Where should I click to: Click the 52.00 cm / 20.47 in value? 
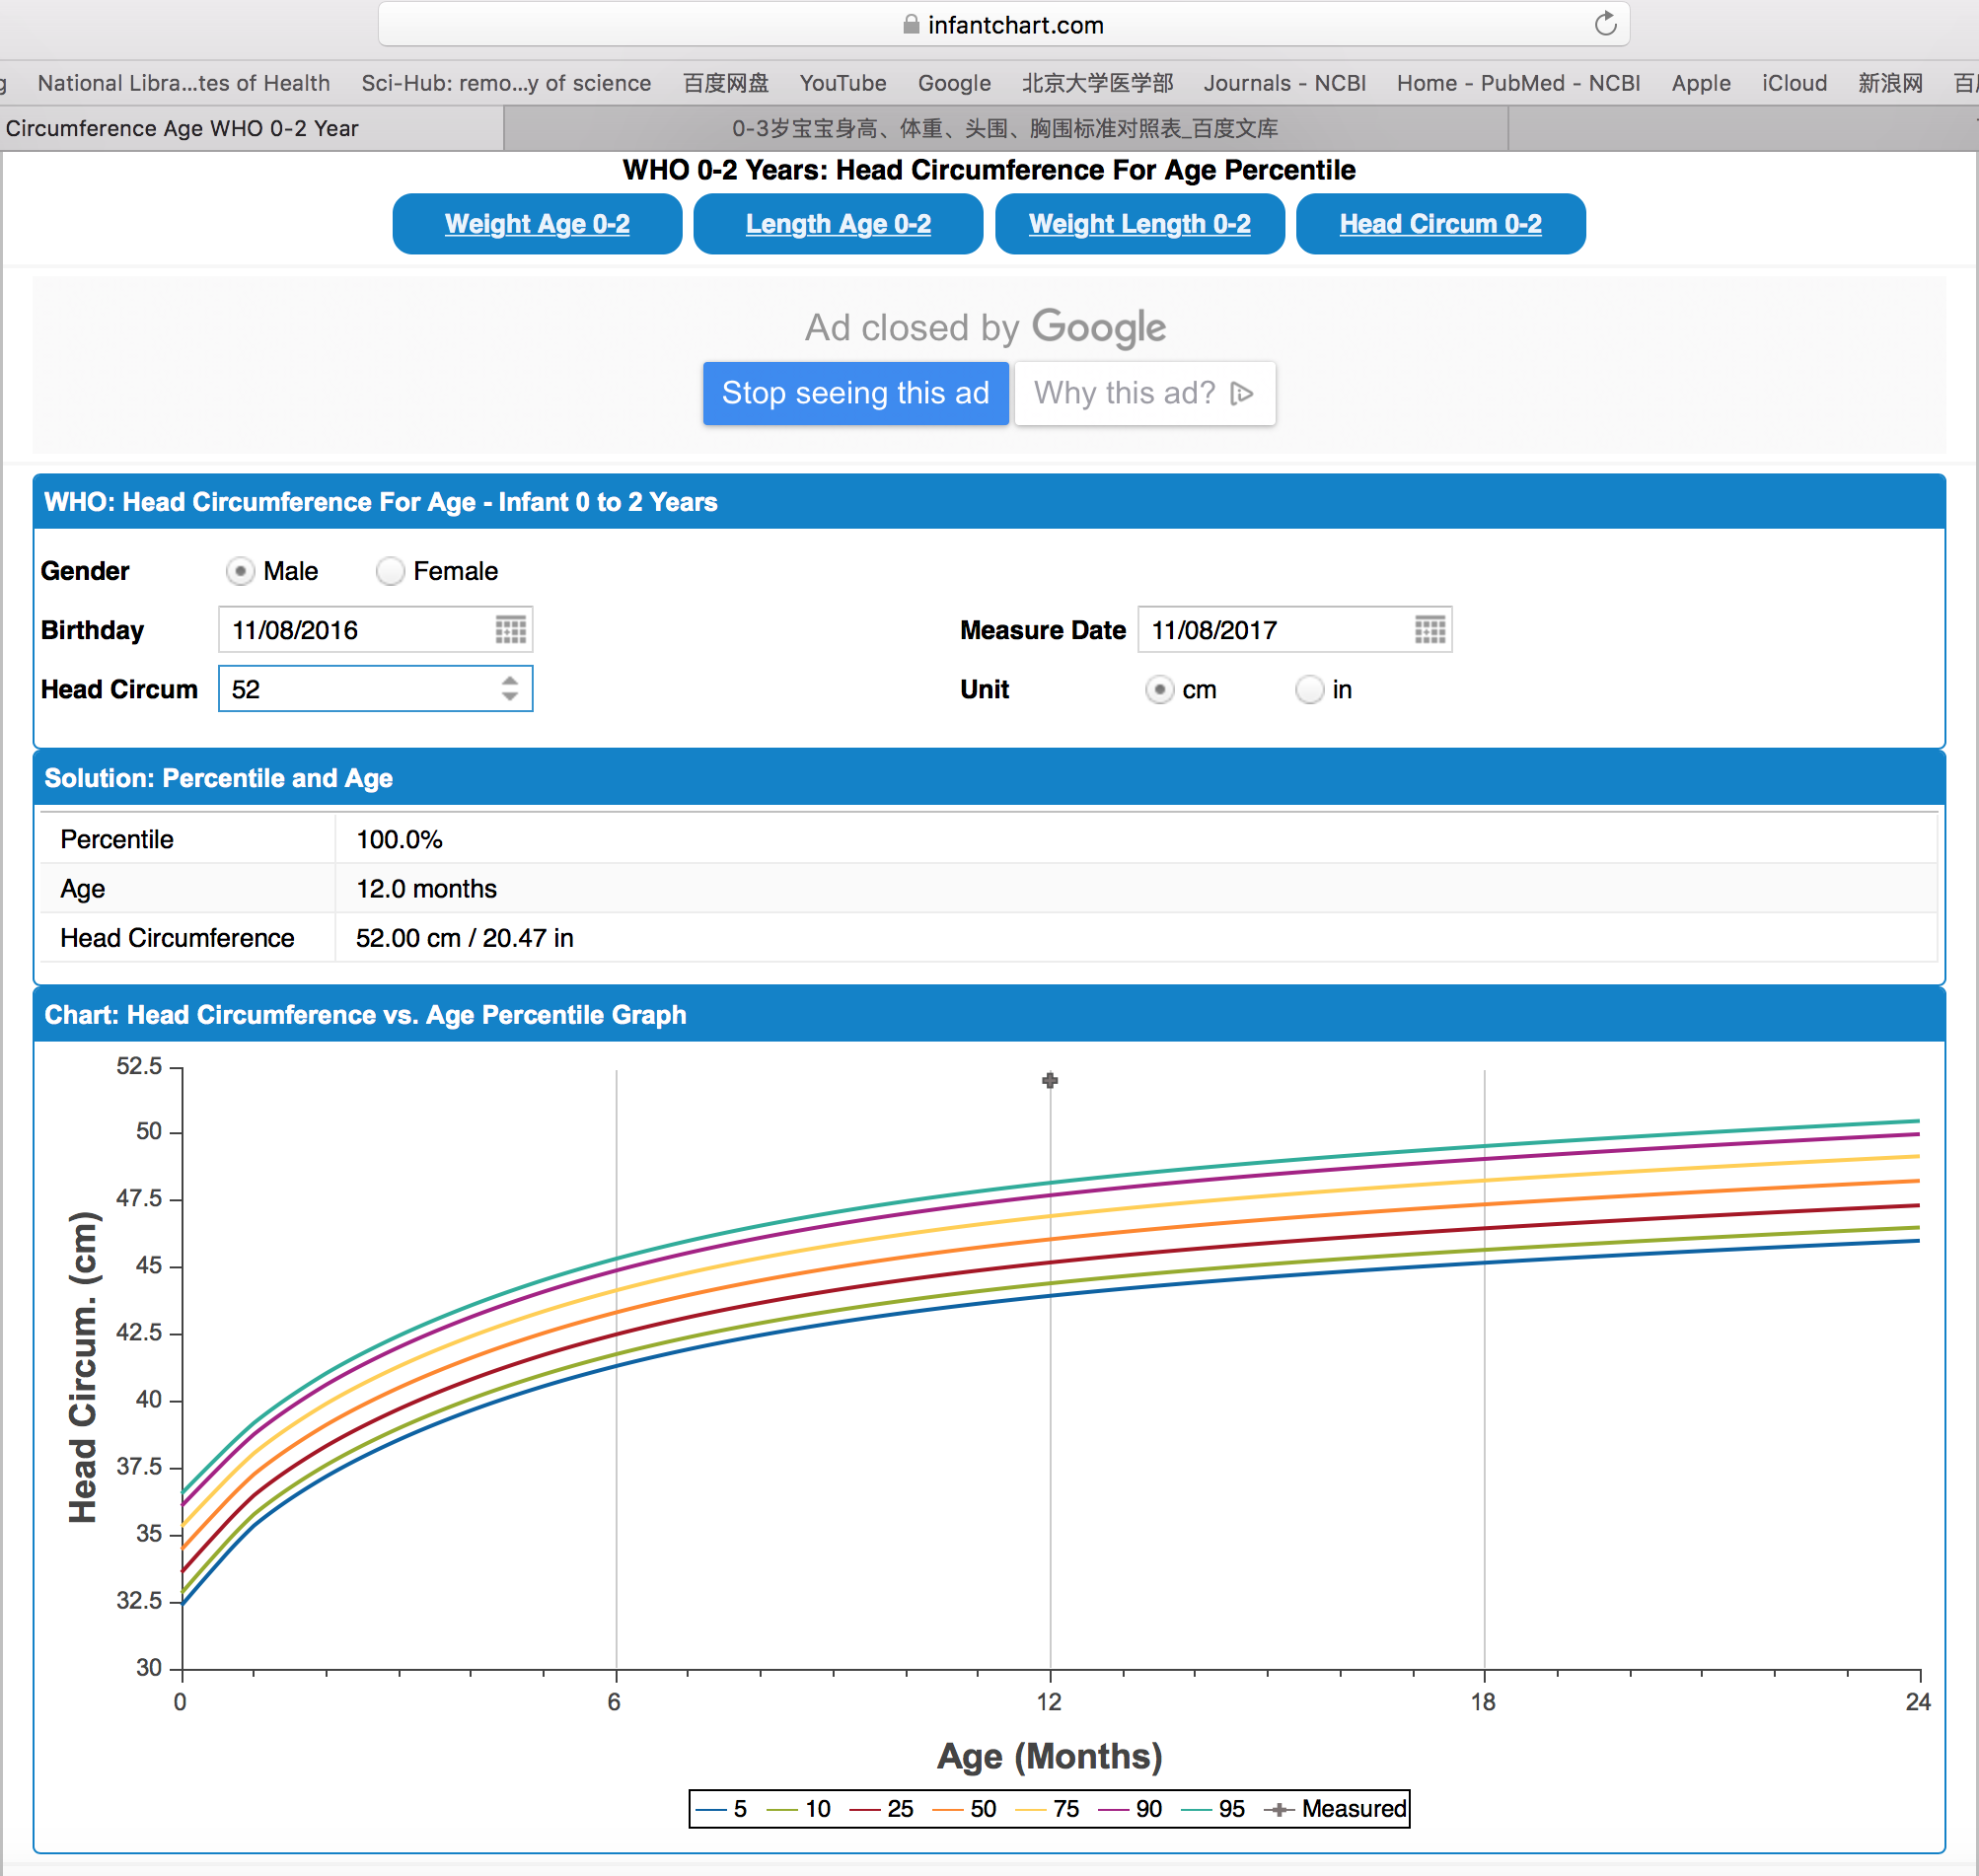coord(465,938)
